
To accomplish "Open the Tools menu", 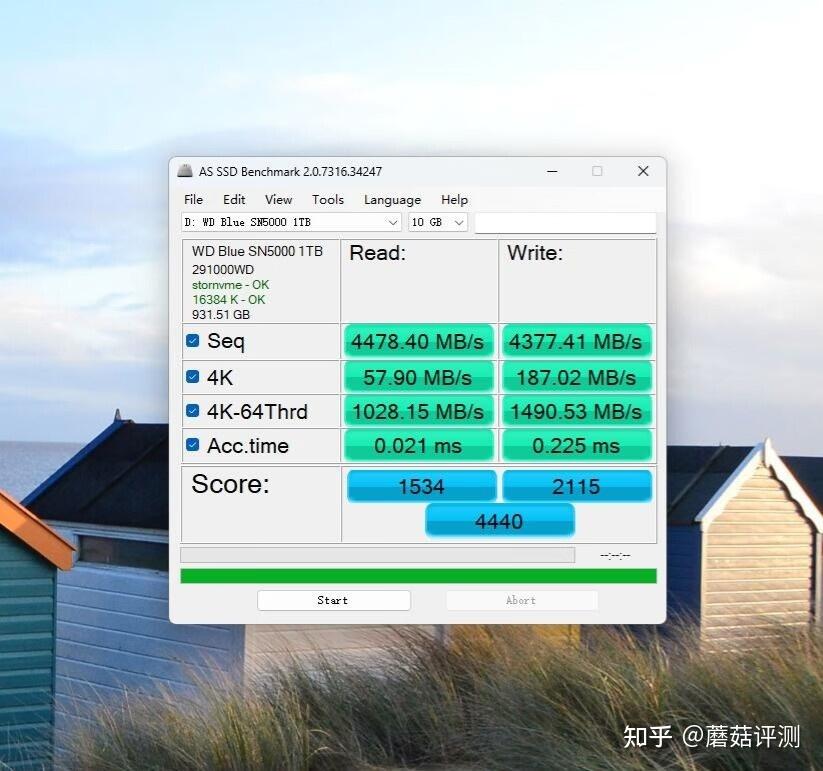I will click(327, 199).
